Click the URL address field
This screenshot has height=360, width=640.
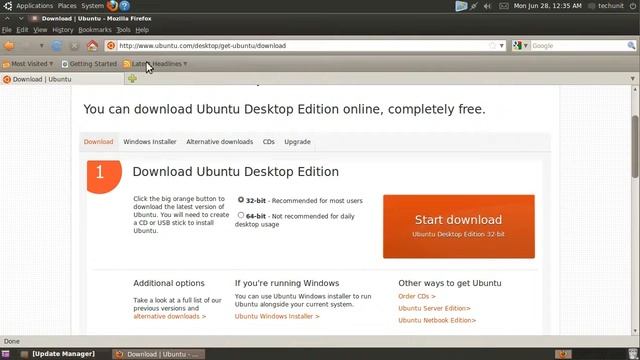302,46
